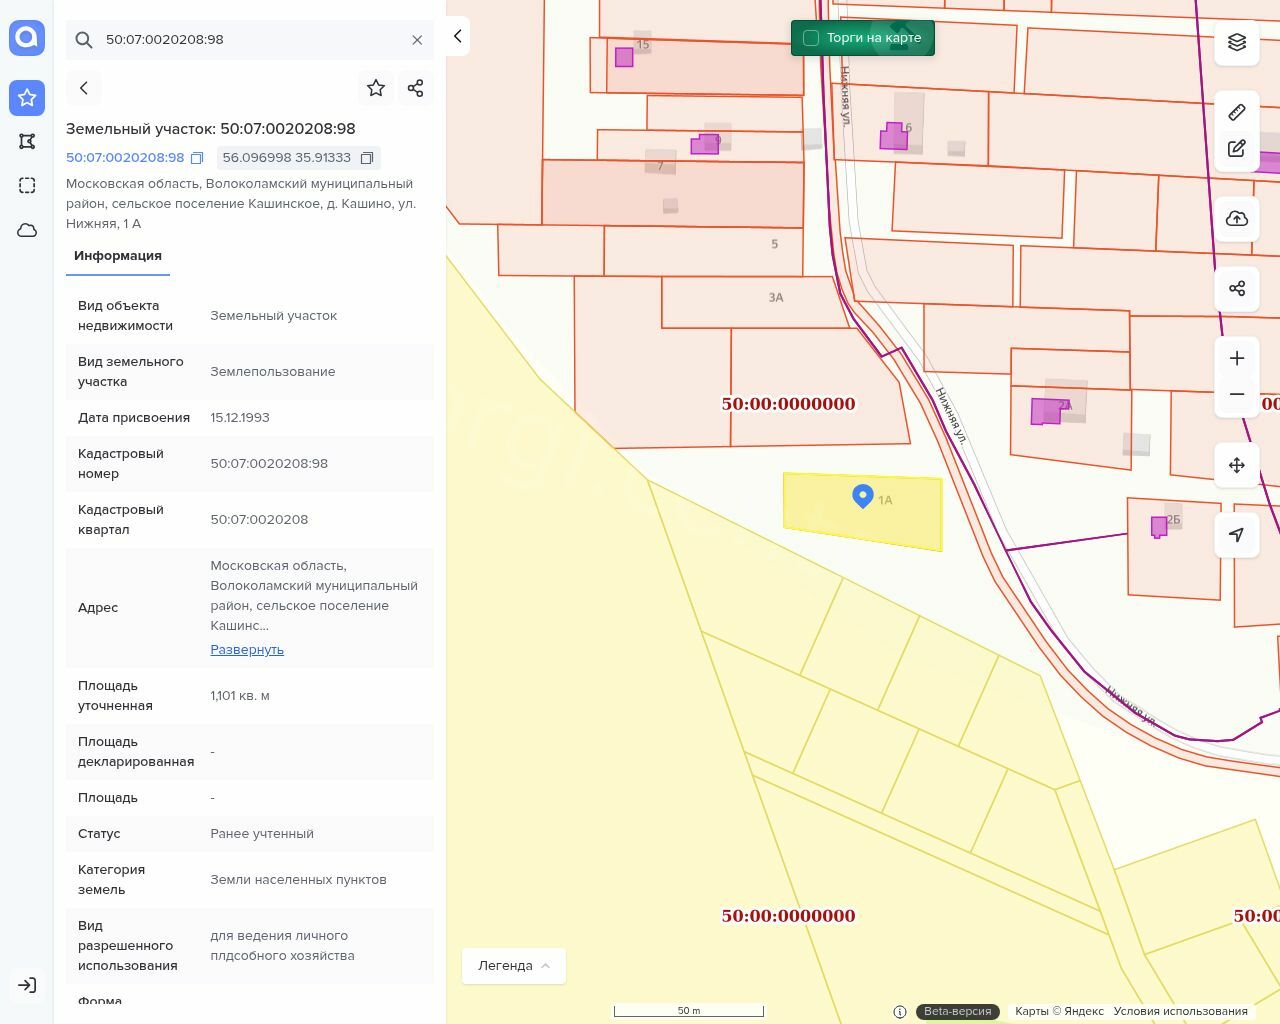
Task: Expand the Легенда panel
Action: coord(514,966)
